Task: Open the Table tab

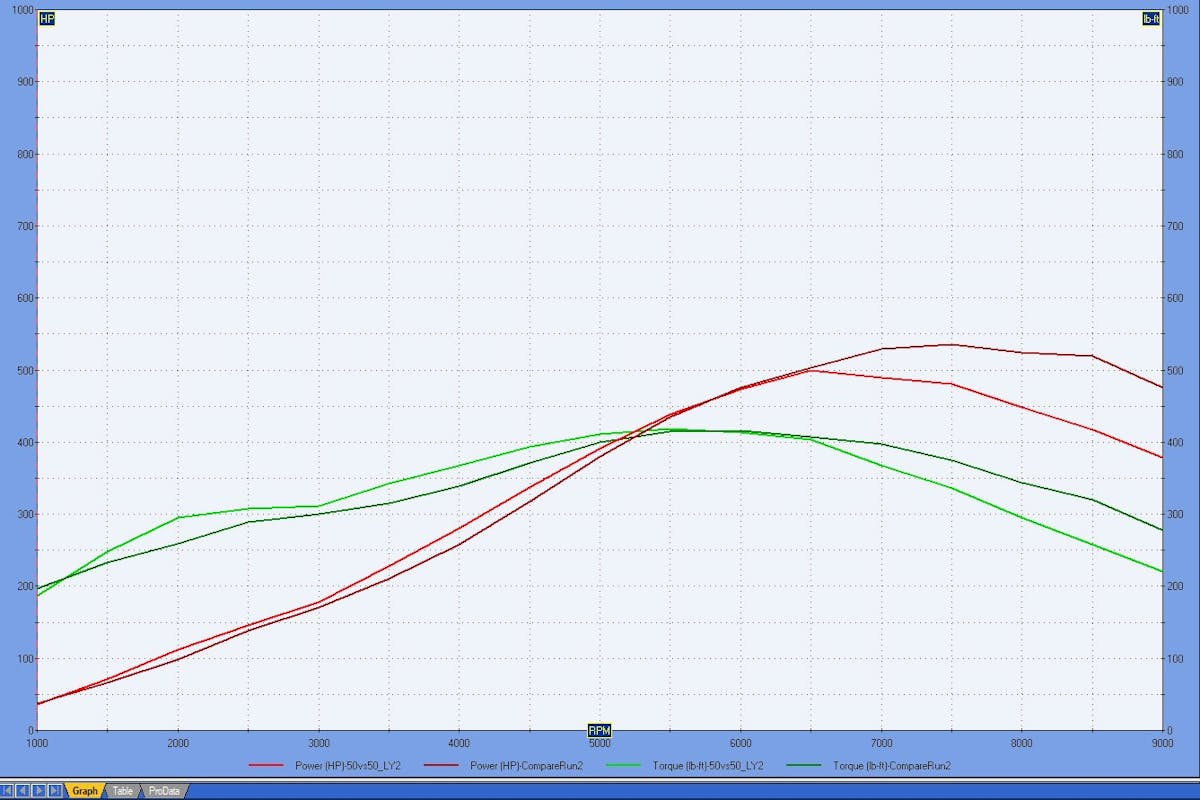Action: (122, 791)
